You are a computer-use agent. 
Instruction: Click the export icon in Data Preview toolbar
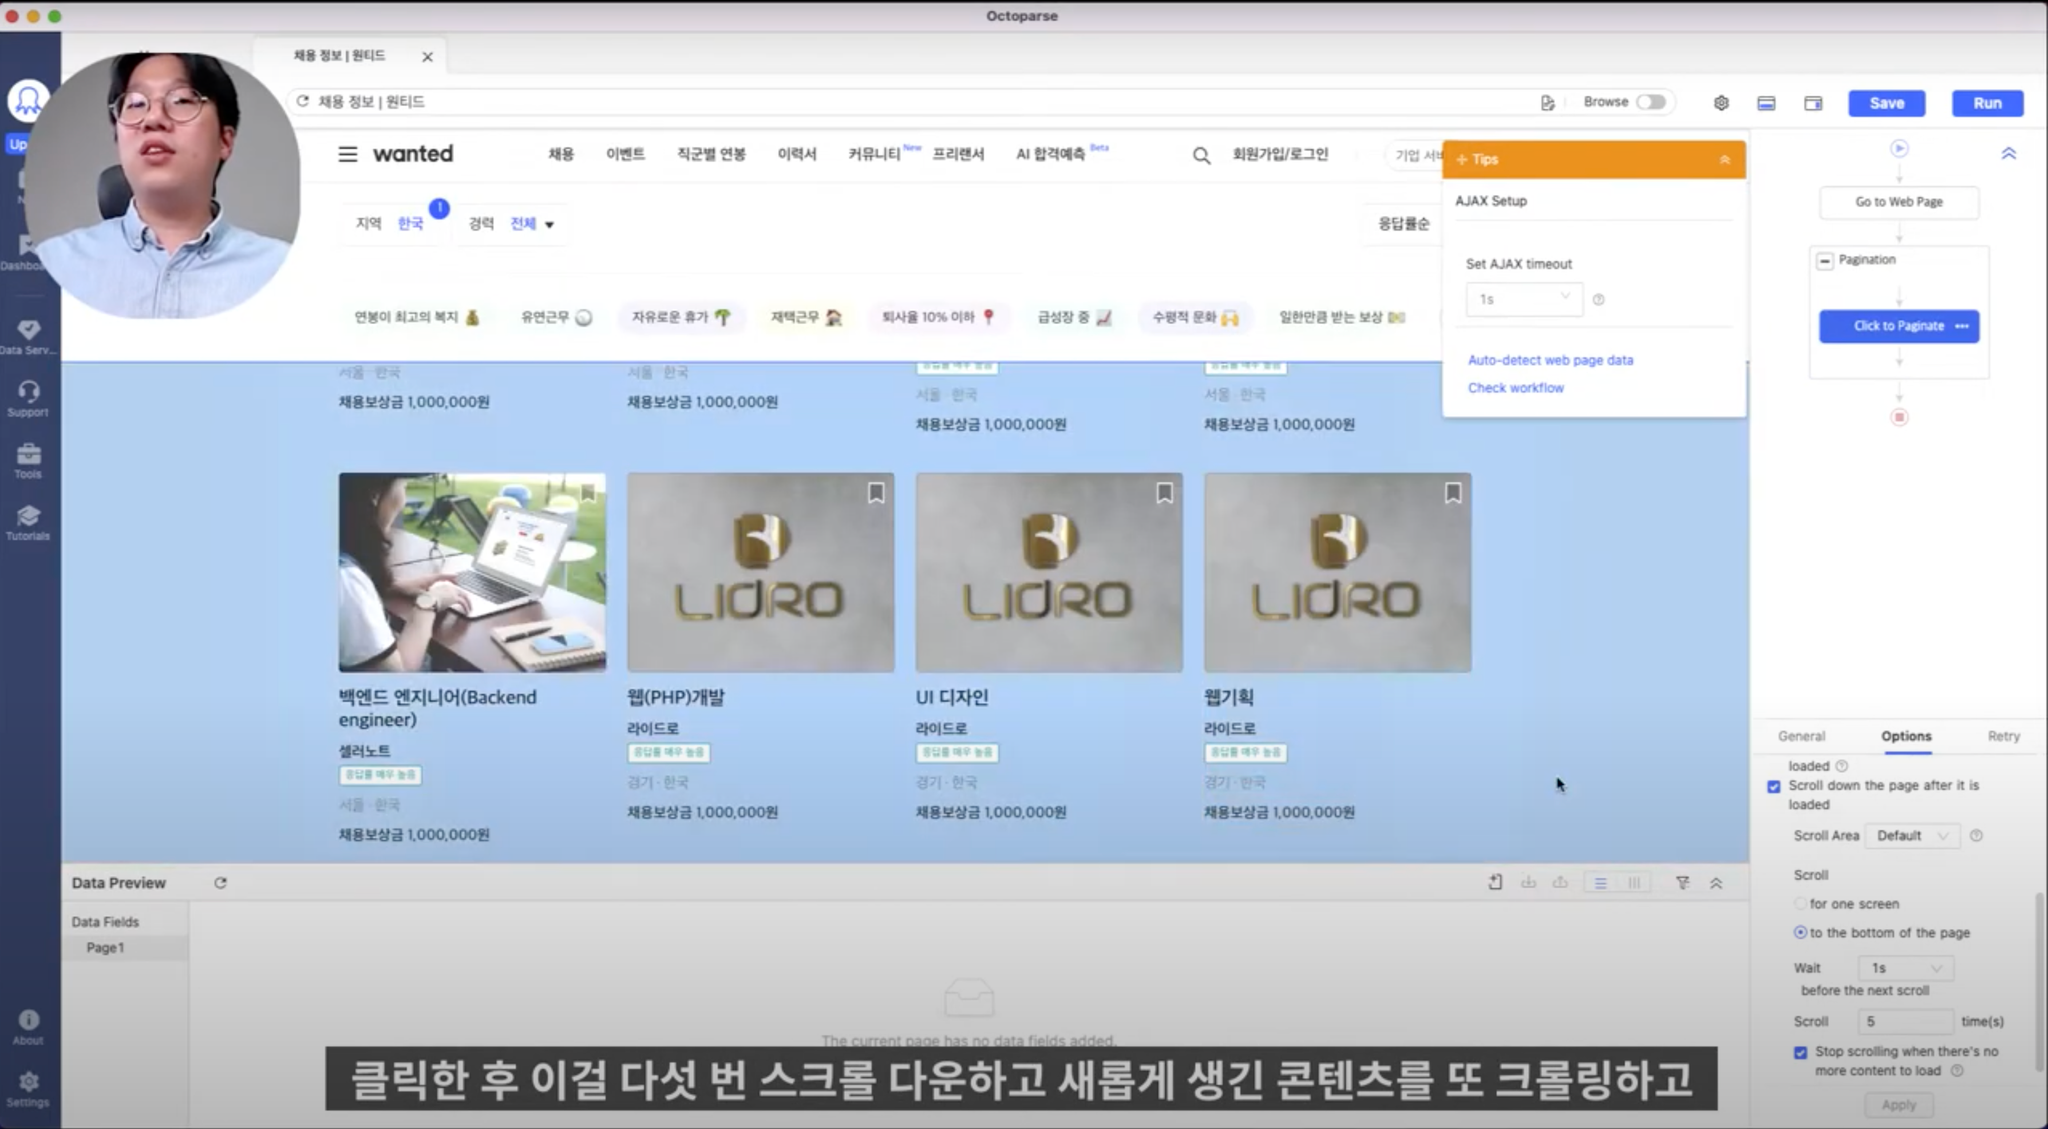tap(1495, 882)
